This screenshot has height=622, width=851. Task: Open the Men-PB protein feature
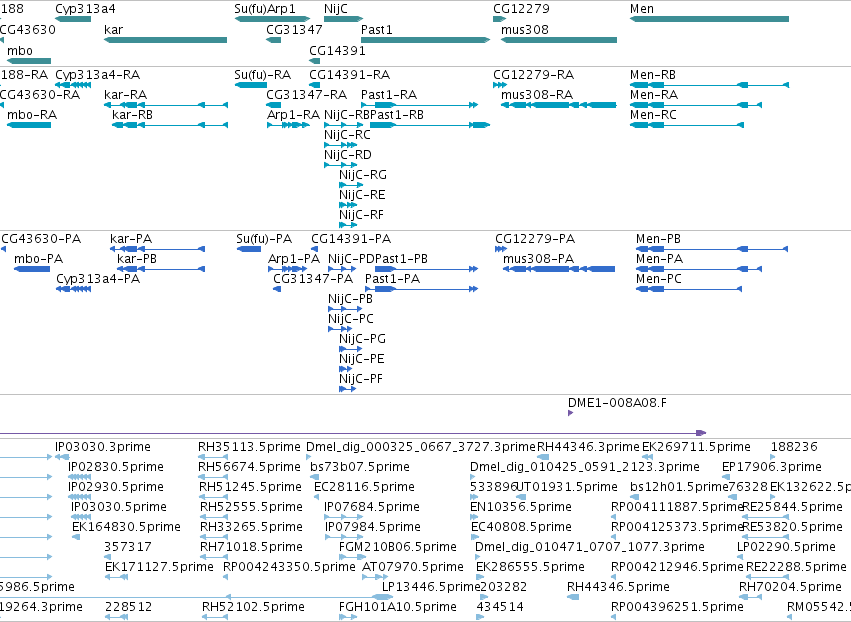(x=712, y=249)
